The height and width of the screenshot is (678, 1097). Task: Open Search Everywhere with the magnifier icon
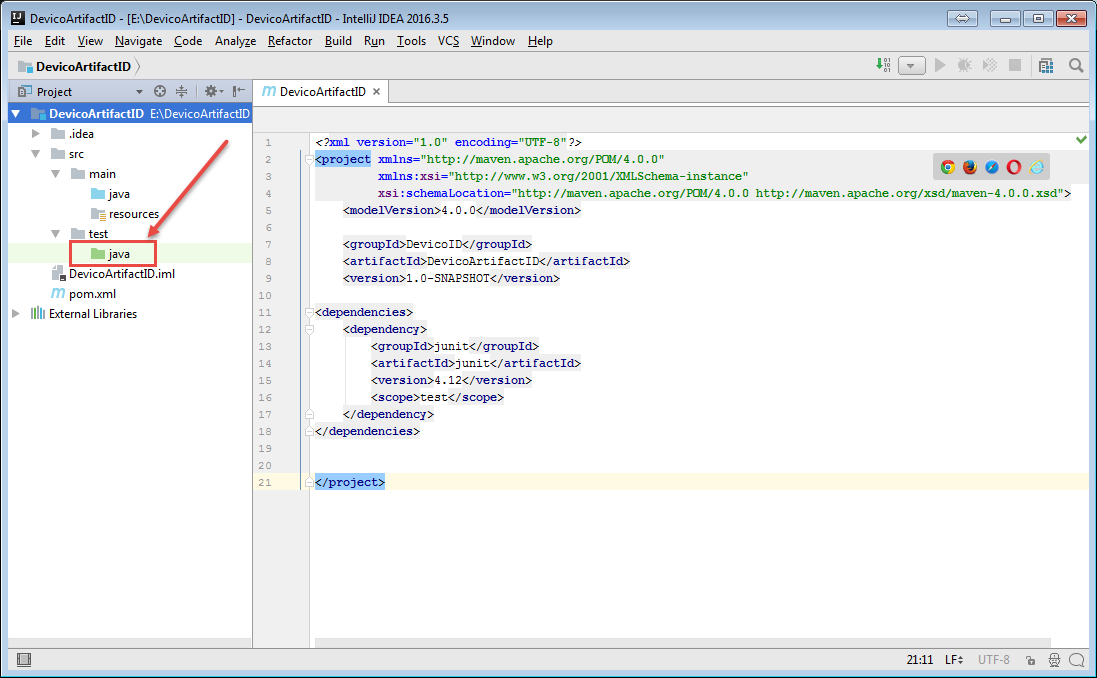pyautogui.click(x=1076, y=64)
